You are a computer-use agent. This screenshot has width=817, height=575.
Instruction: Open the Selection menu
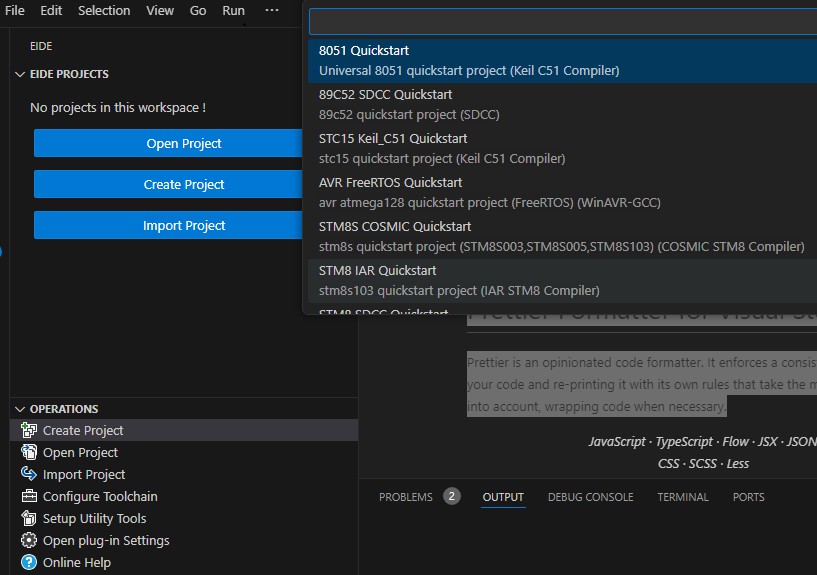(104, 10)
